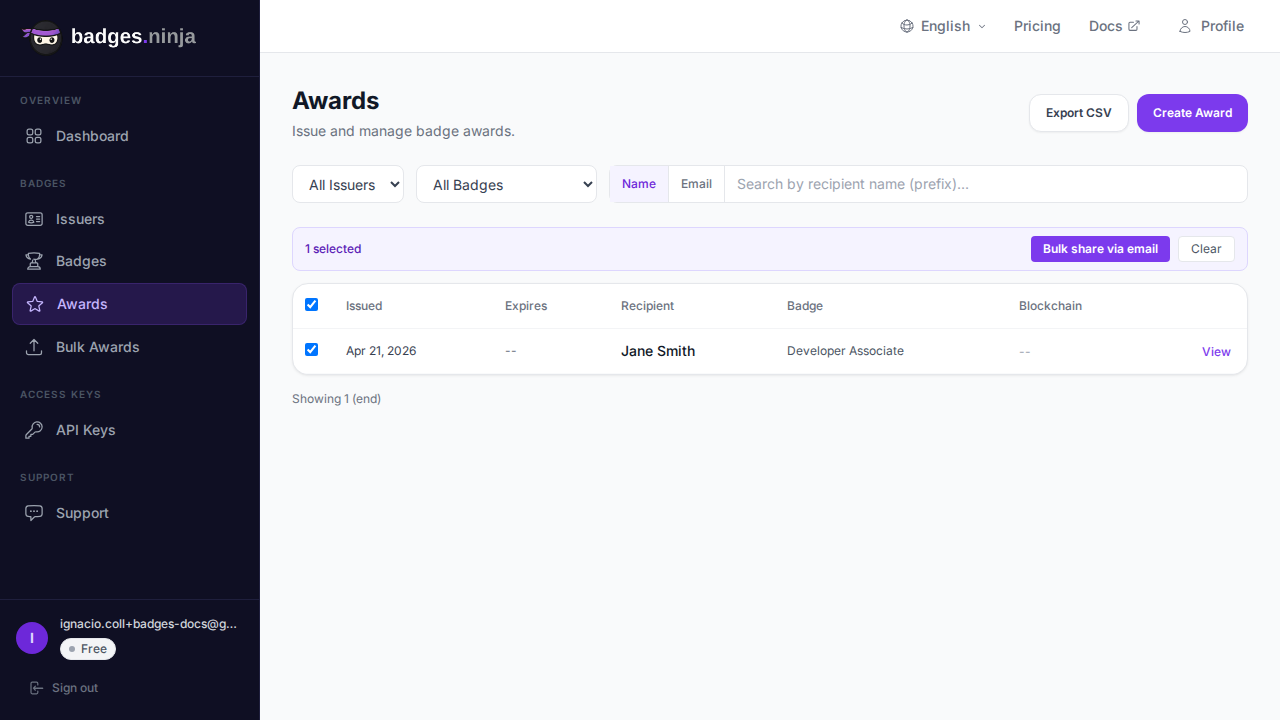
Task: Open Dashboard via its grid icon
Action: point(34,136)
